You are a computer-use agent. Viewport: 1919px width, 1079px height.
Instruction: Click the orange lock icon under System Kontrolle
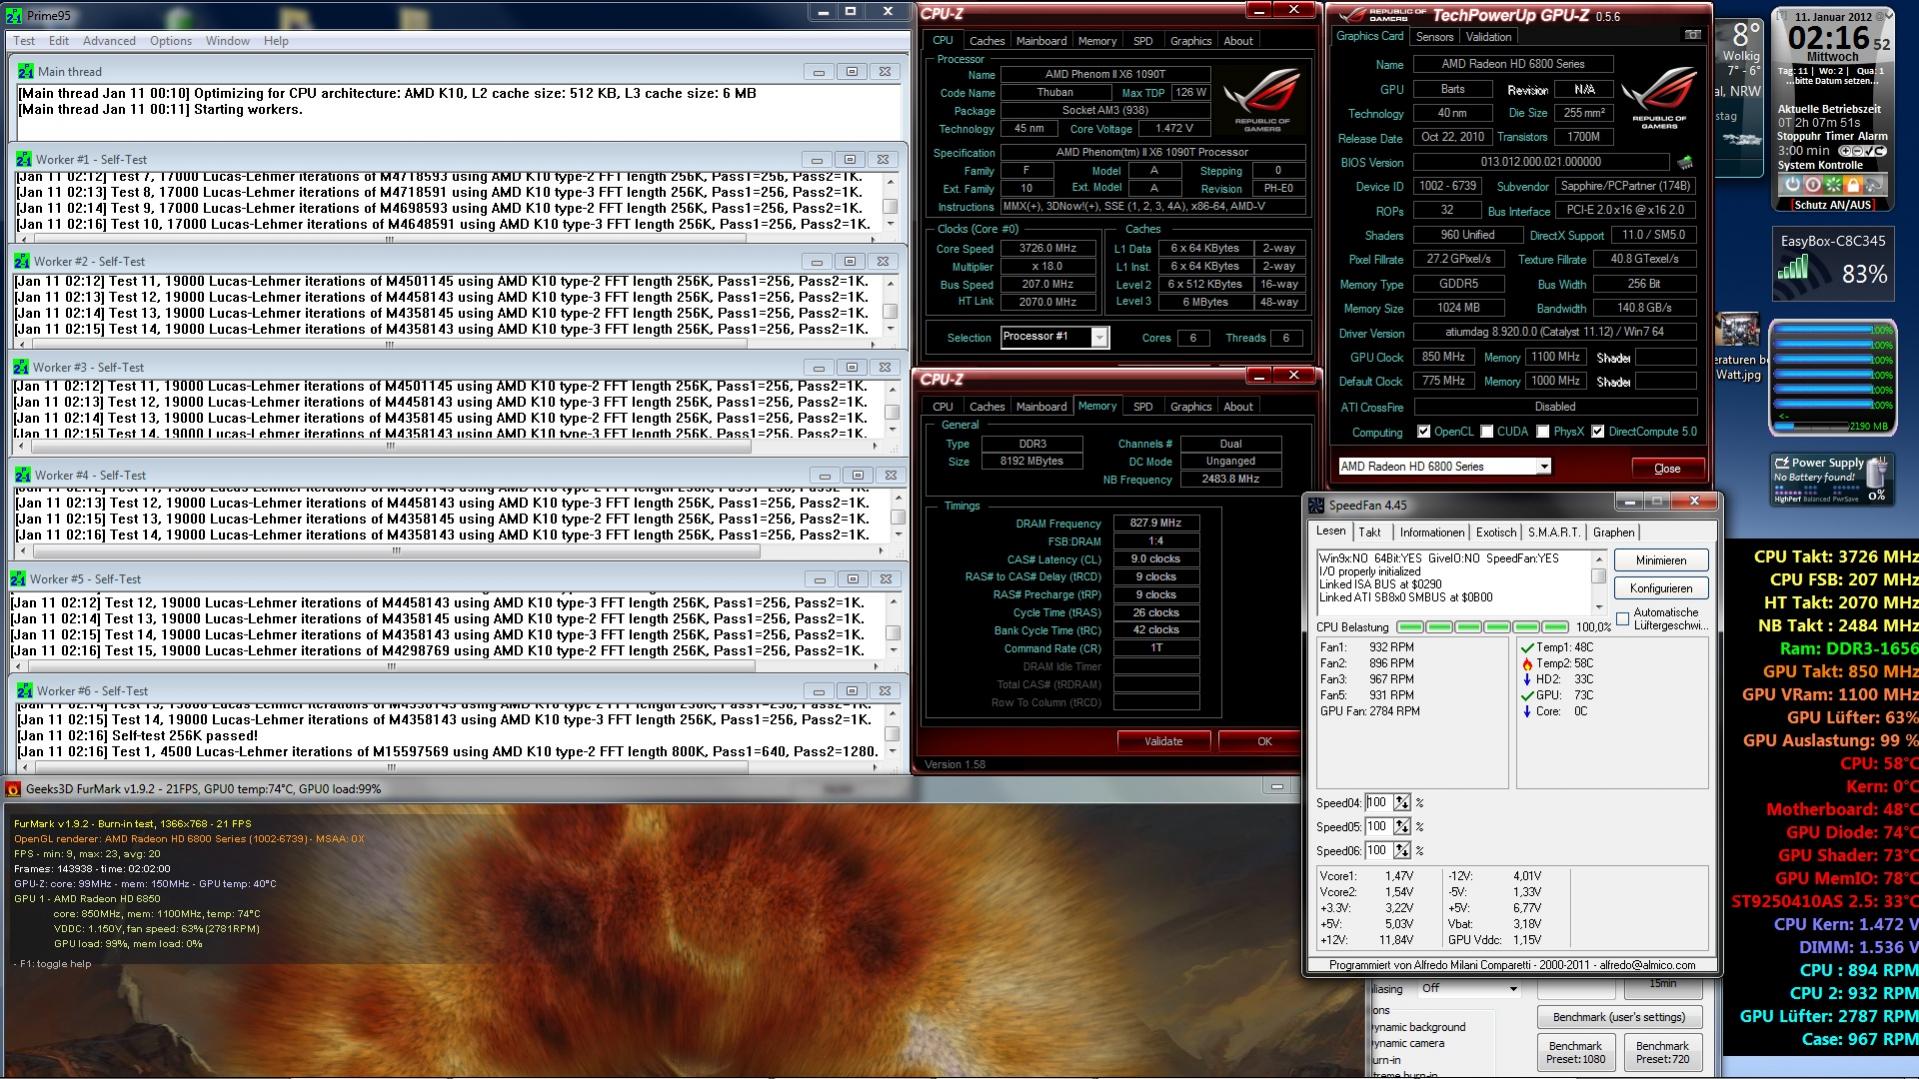click(1853, 185)
